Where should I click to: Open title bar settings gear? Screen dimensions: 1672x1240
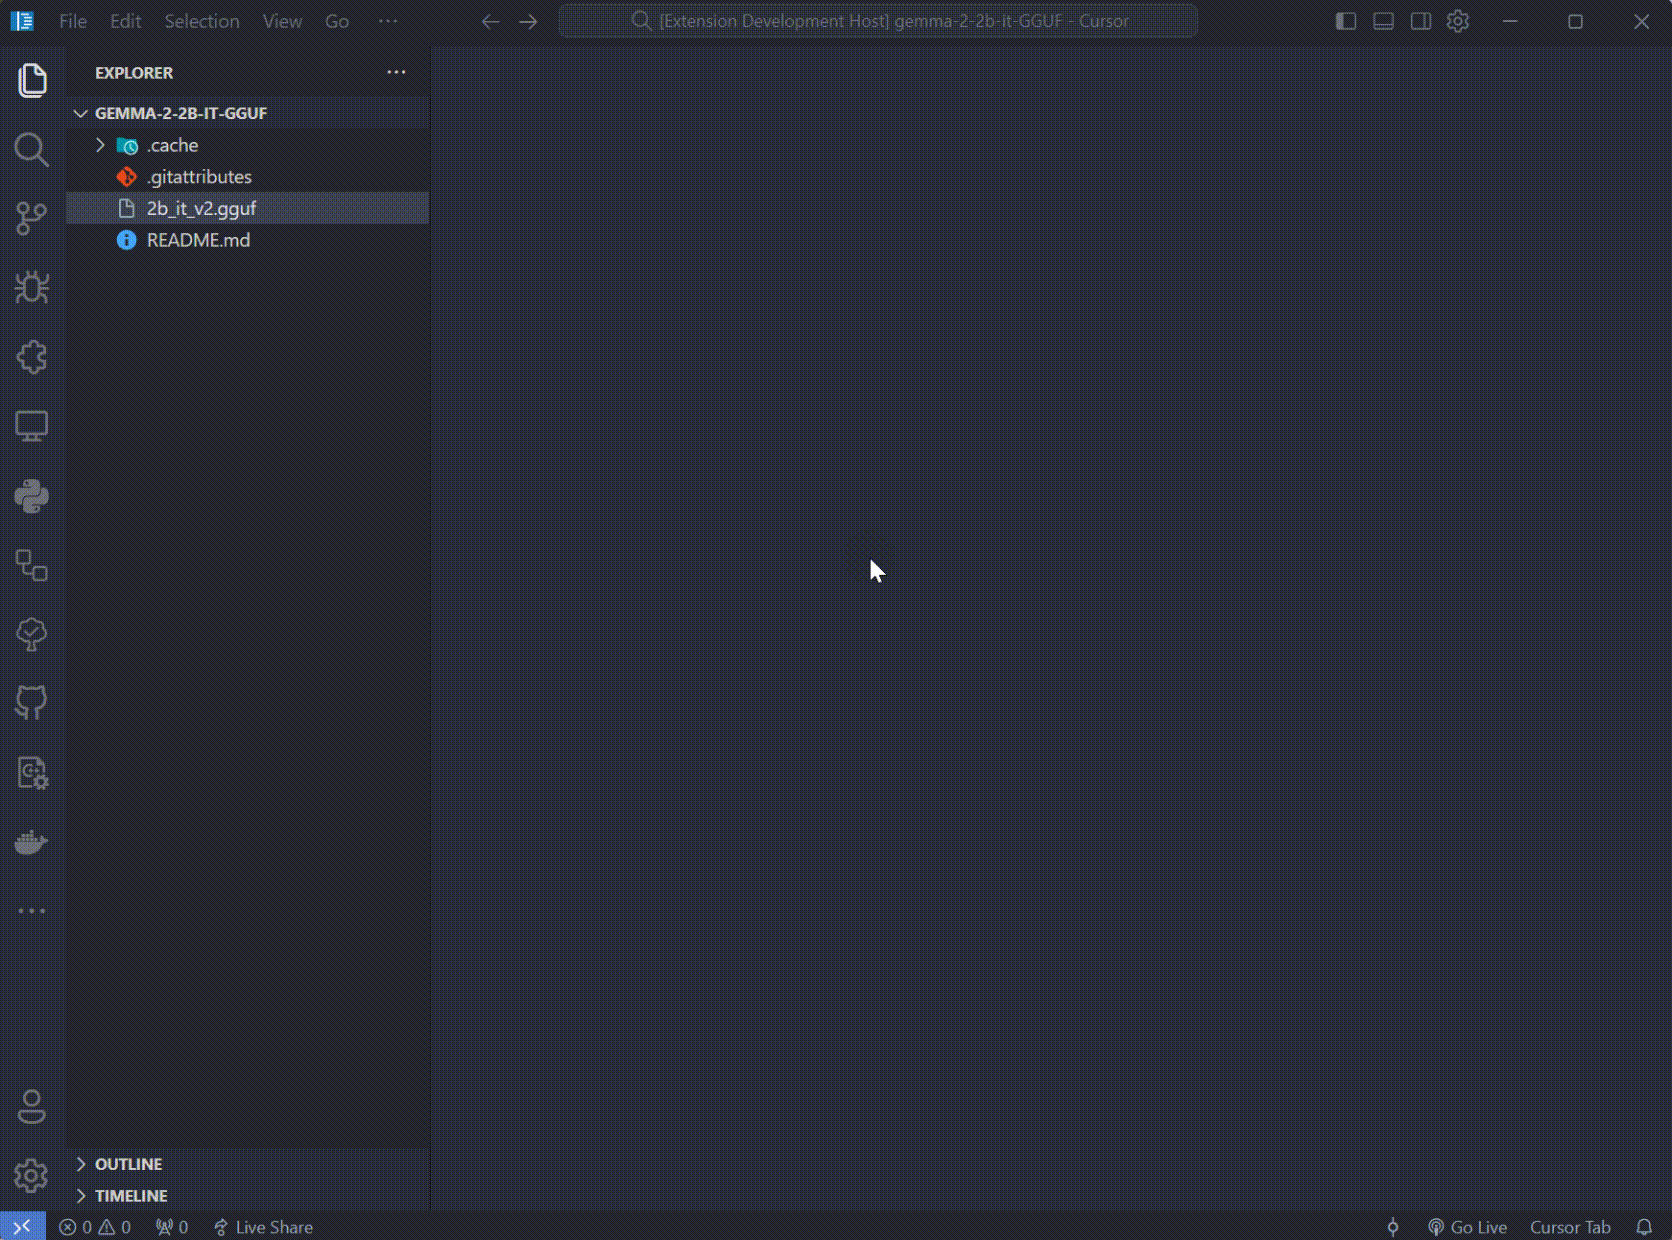tap(1458, 21)
